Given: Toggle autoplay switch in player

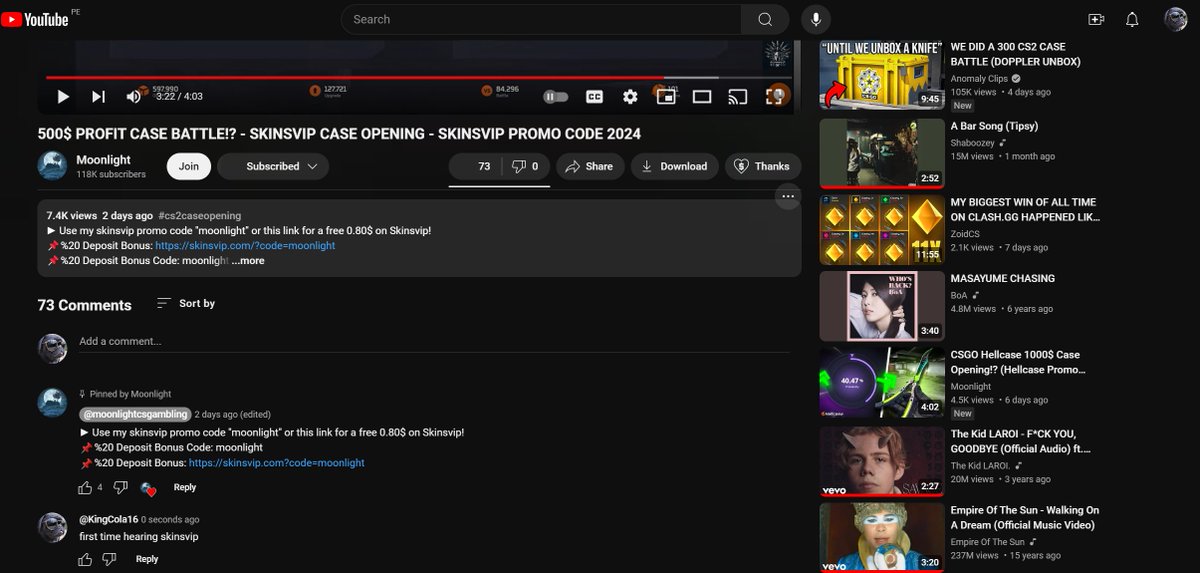Looking at the screenshot, I should click(556, 96).
